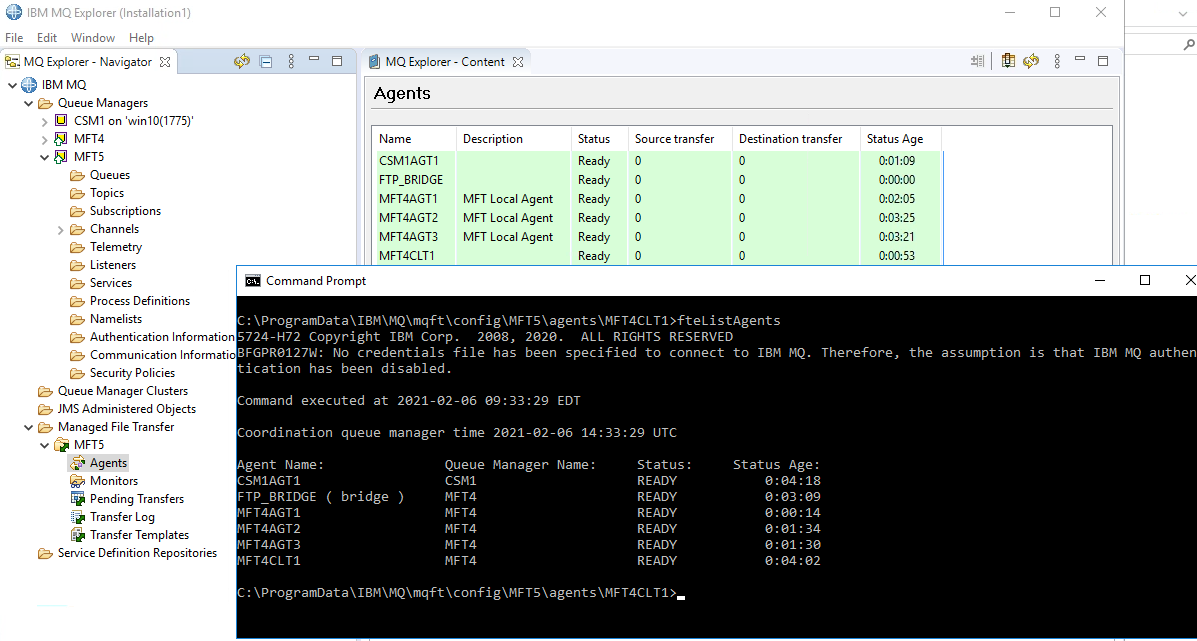The image size is (1197, 641).
Task: Open the Transfer Templates node
Action: coord(140,535)
